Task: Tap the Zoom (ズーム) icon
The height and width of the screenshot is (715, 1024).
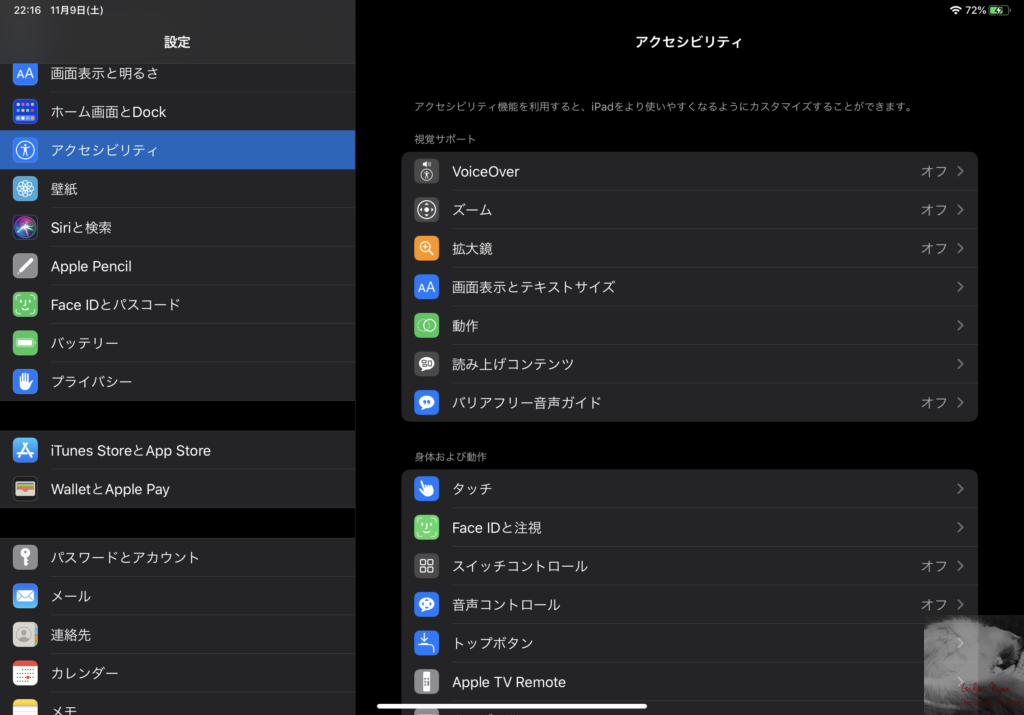Action: click(x=426, y=210)
